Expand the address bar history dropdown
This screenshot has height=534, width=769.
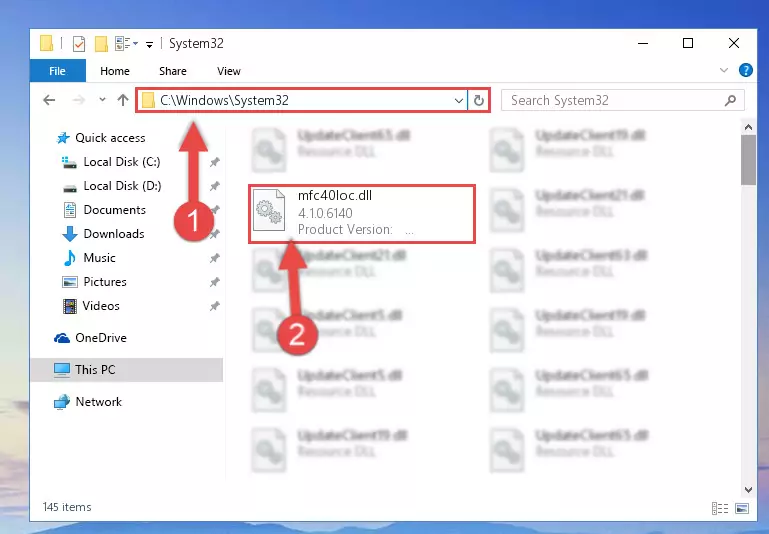pyautogui.click(x=459, y=101)
